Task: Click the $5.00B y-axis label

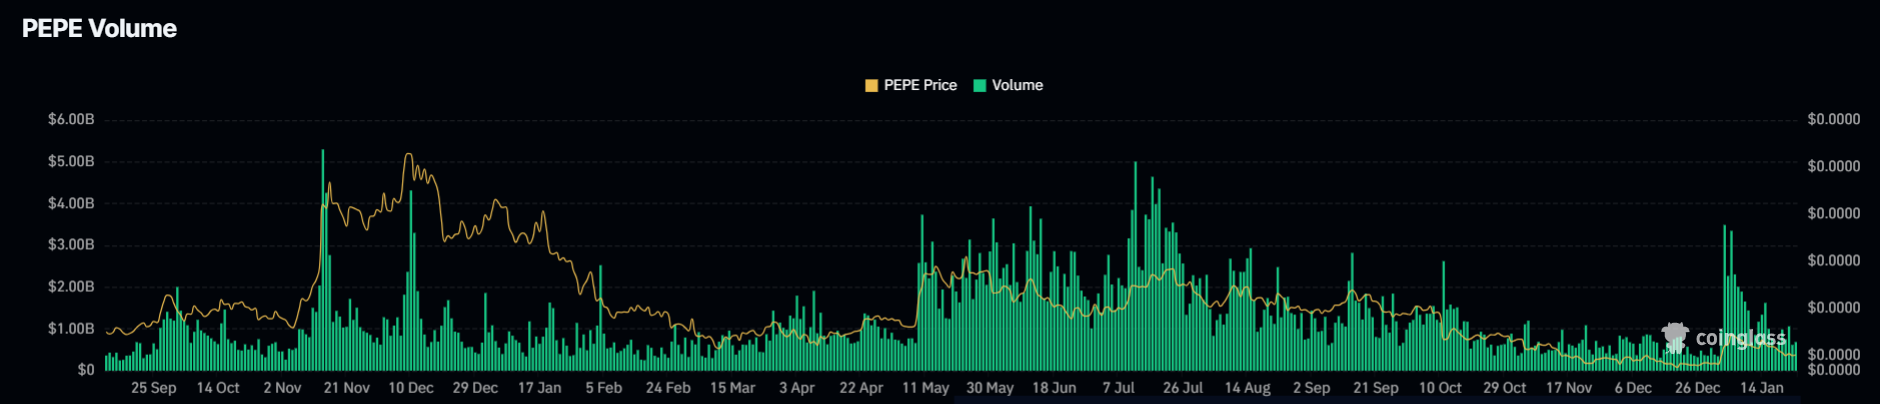Action: 71,161
